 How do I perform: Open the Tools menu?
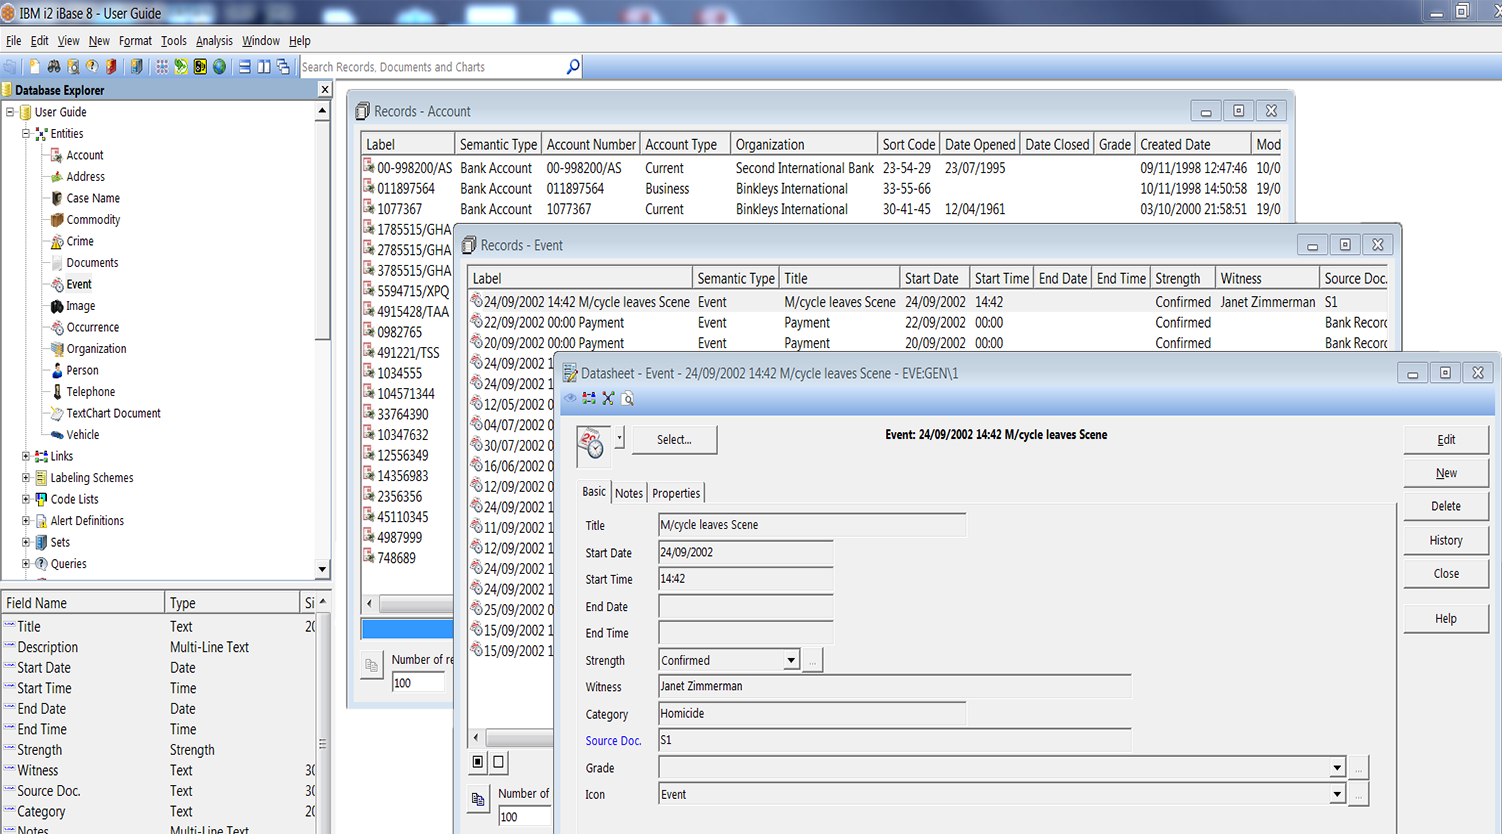(x=174, y=41)
